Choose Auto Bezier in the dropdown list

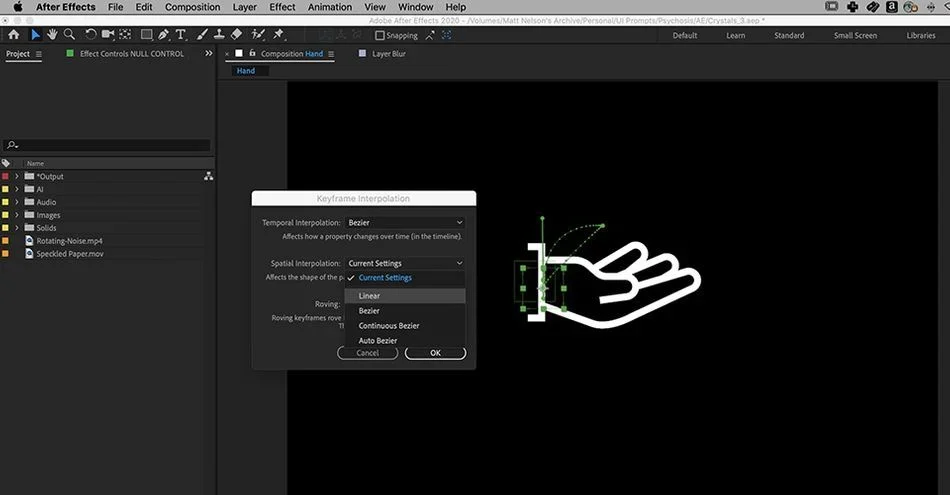point(405,340)
